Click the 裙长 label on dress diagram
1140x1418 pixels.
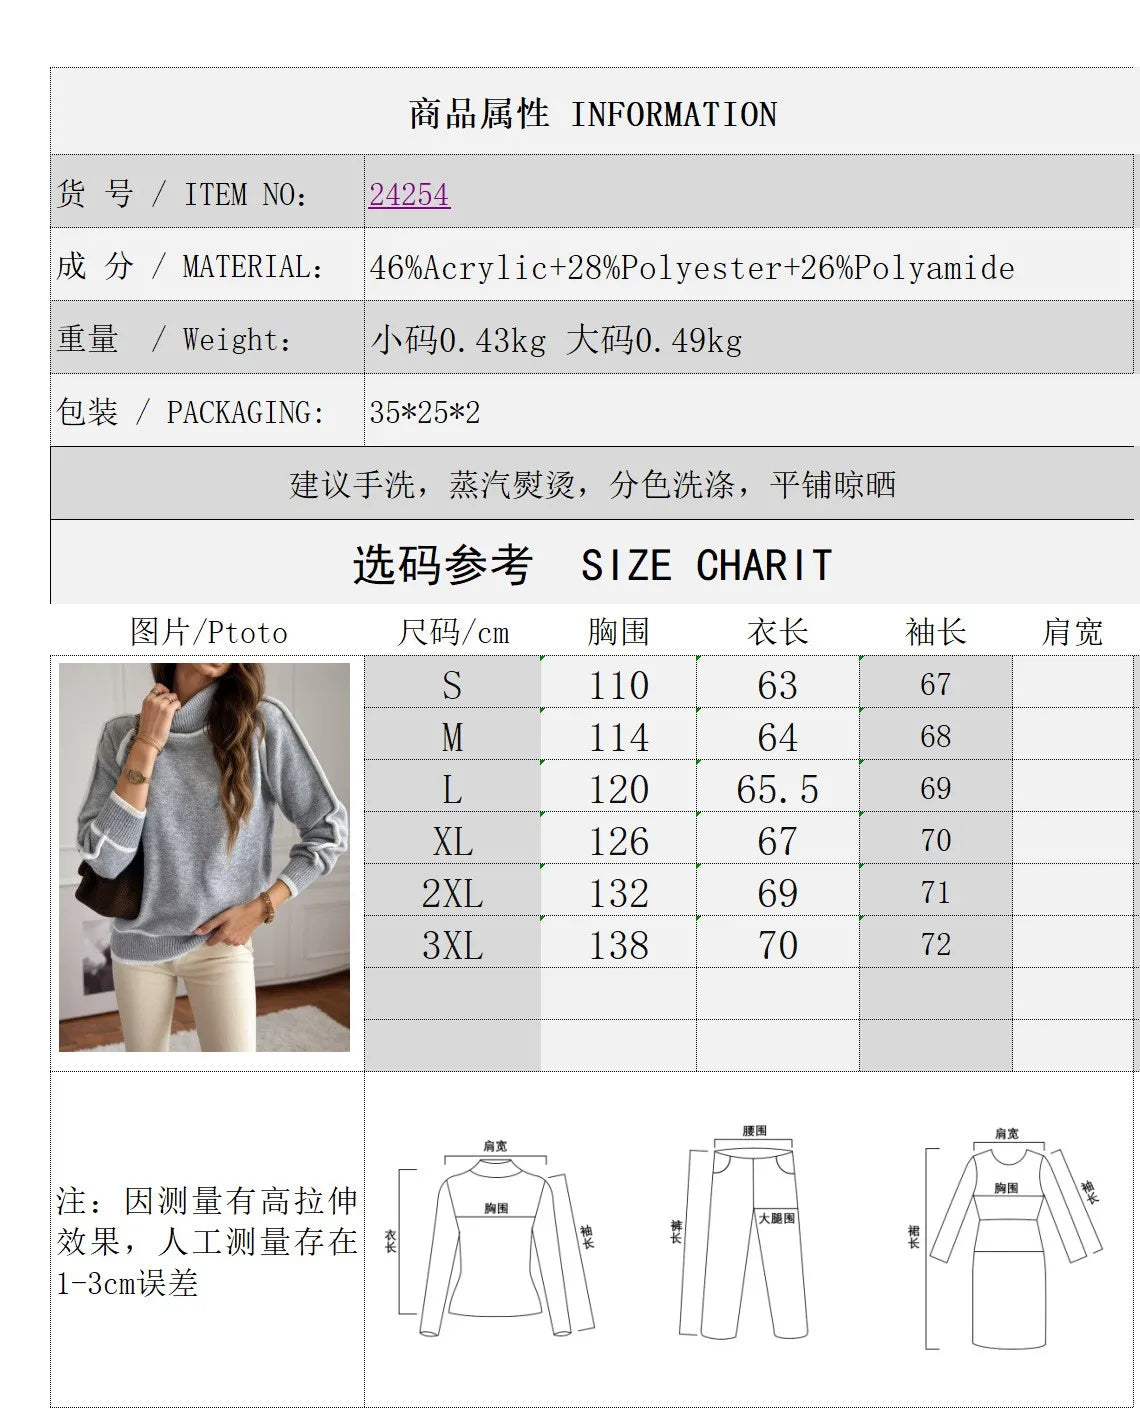914,1237
